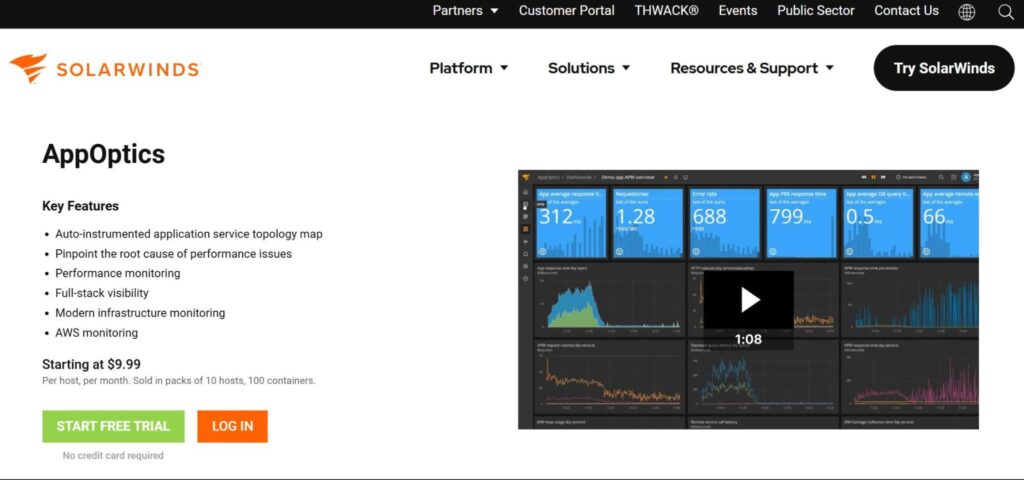
Task: Click 'AWS monitoring' bullet
Action: pos(97,332)
